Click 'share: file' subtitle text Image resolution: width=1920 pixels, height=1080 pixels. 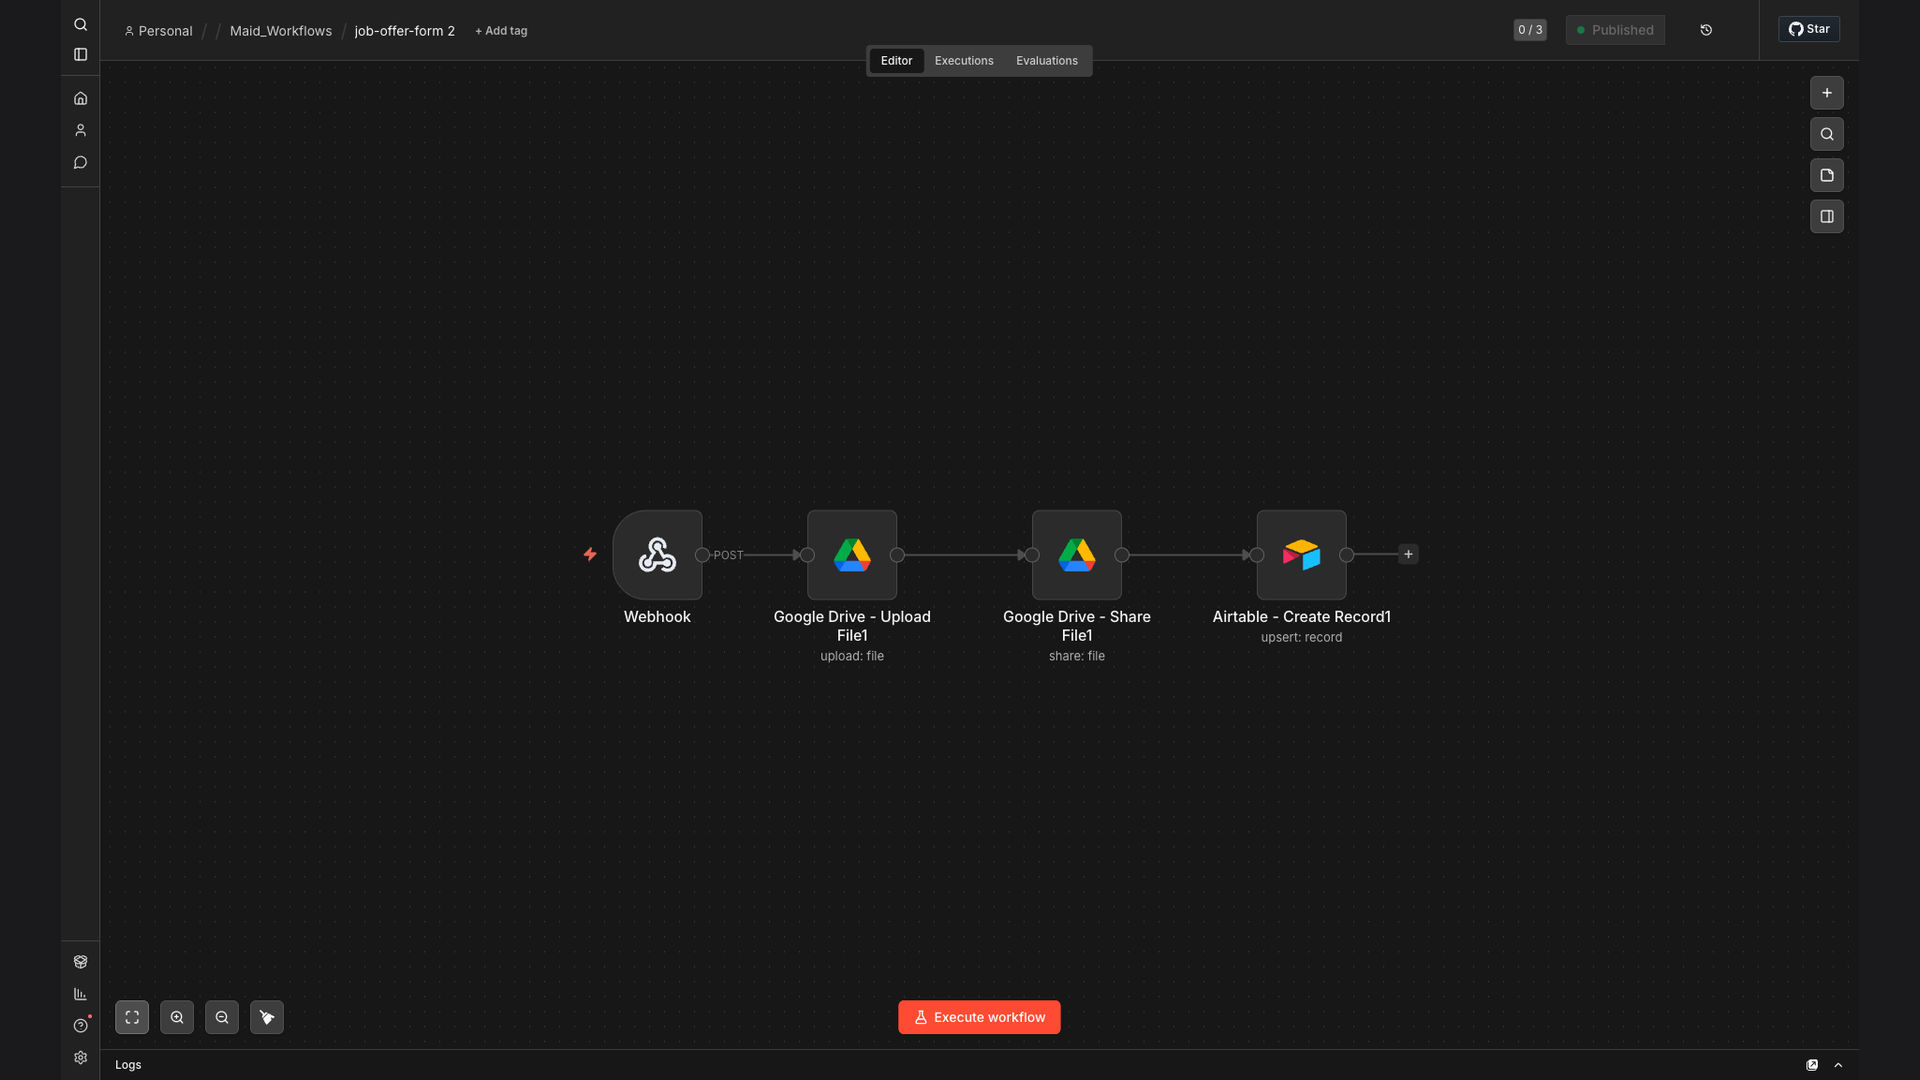[1077, 656]
